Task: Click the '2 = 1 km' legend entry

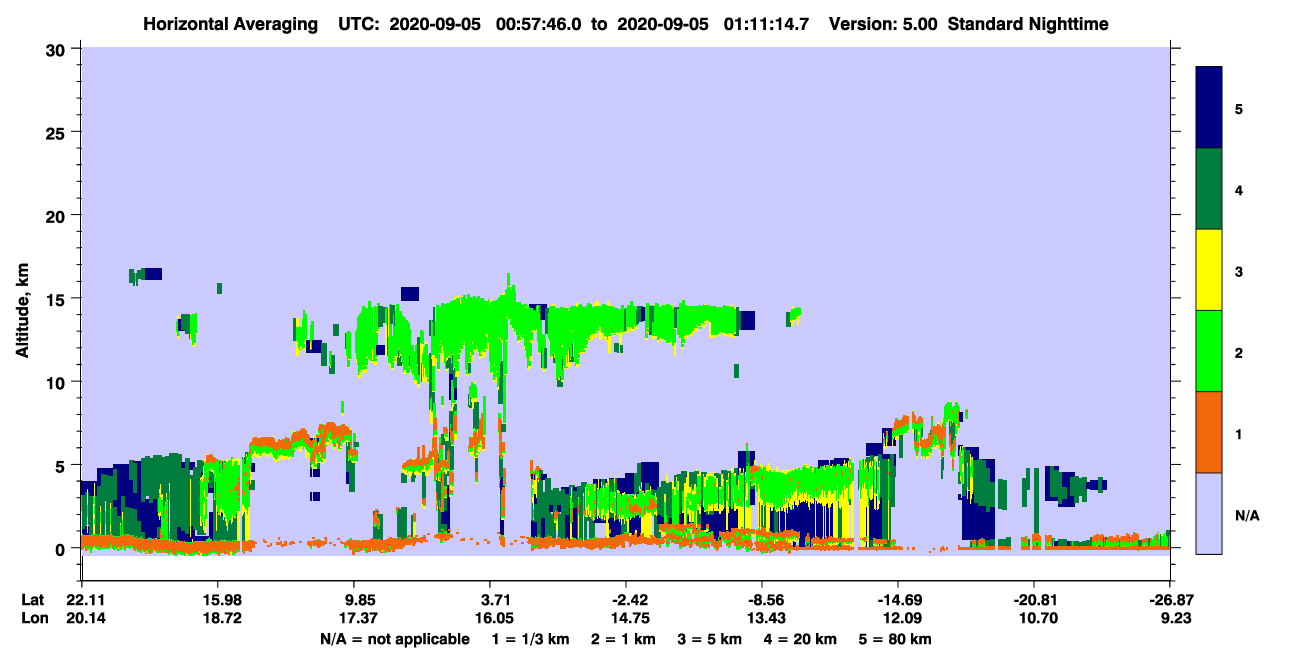Action: (x=623, y=639)
